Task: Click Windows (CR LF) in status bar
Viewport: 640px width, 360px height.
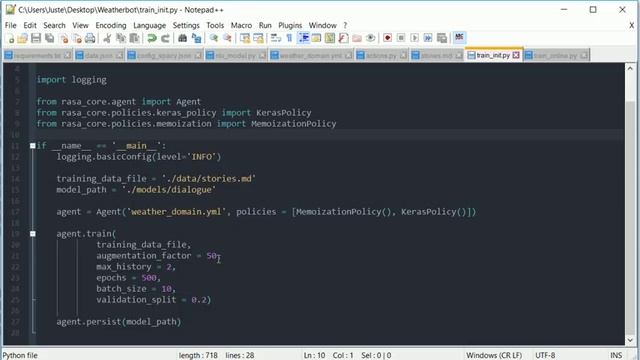Action: (494, 356)
